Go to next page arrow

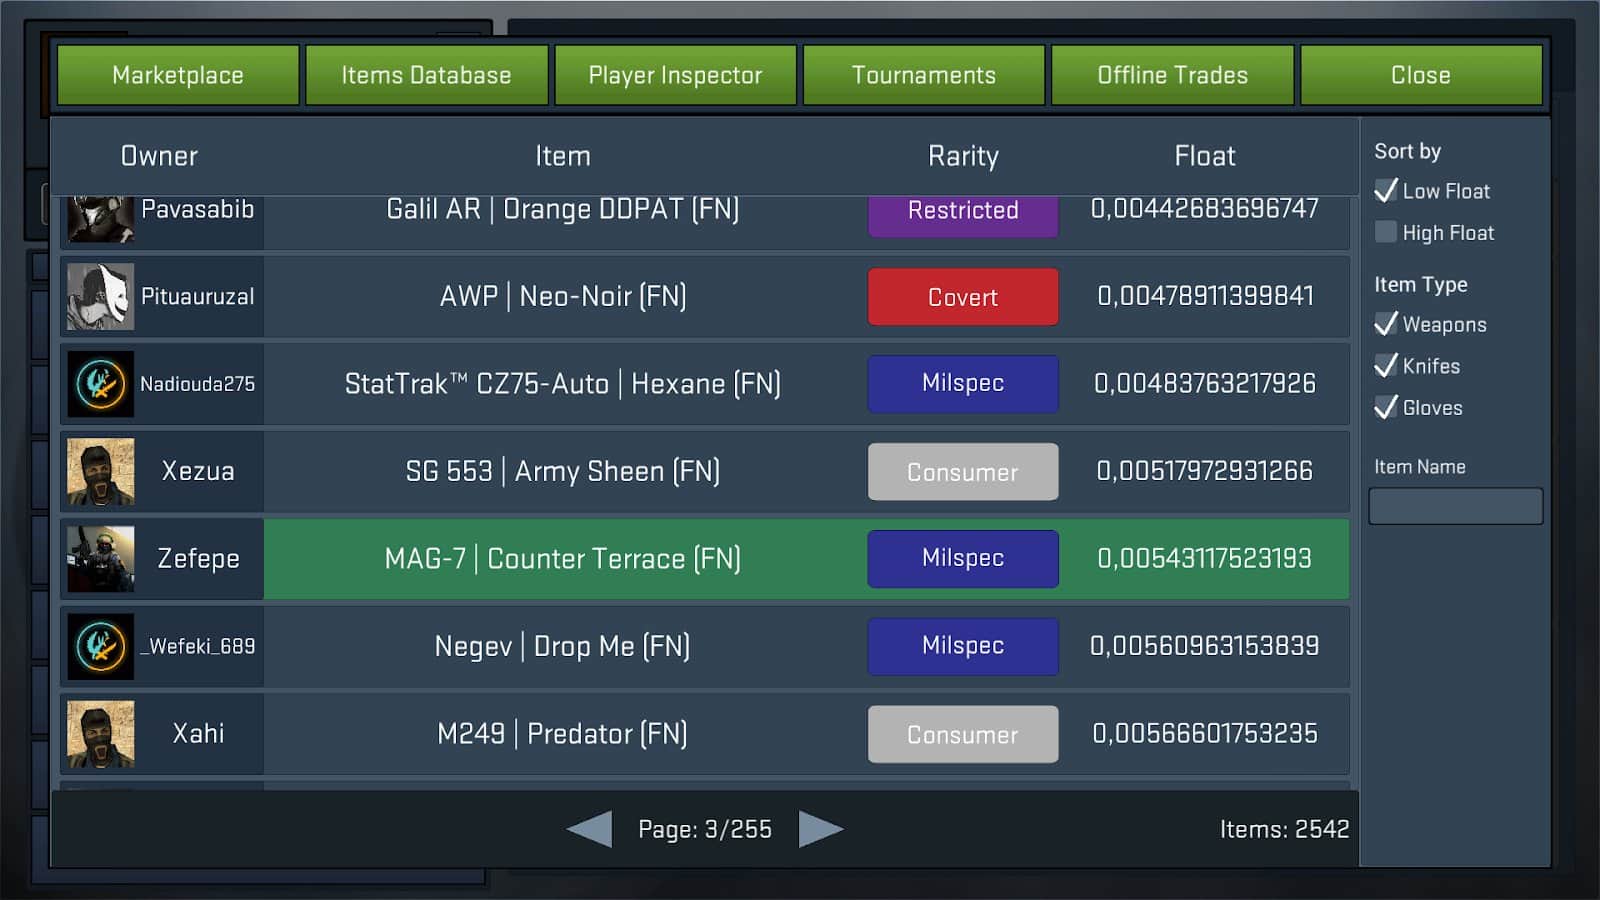pos(820,829)
